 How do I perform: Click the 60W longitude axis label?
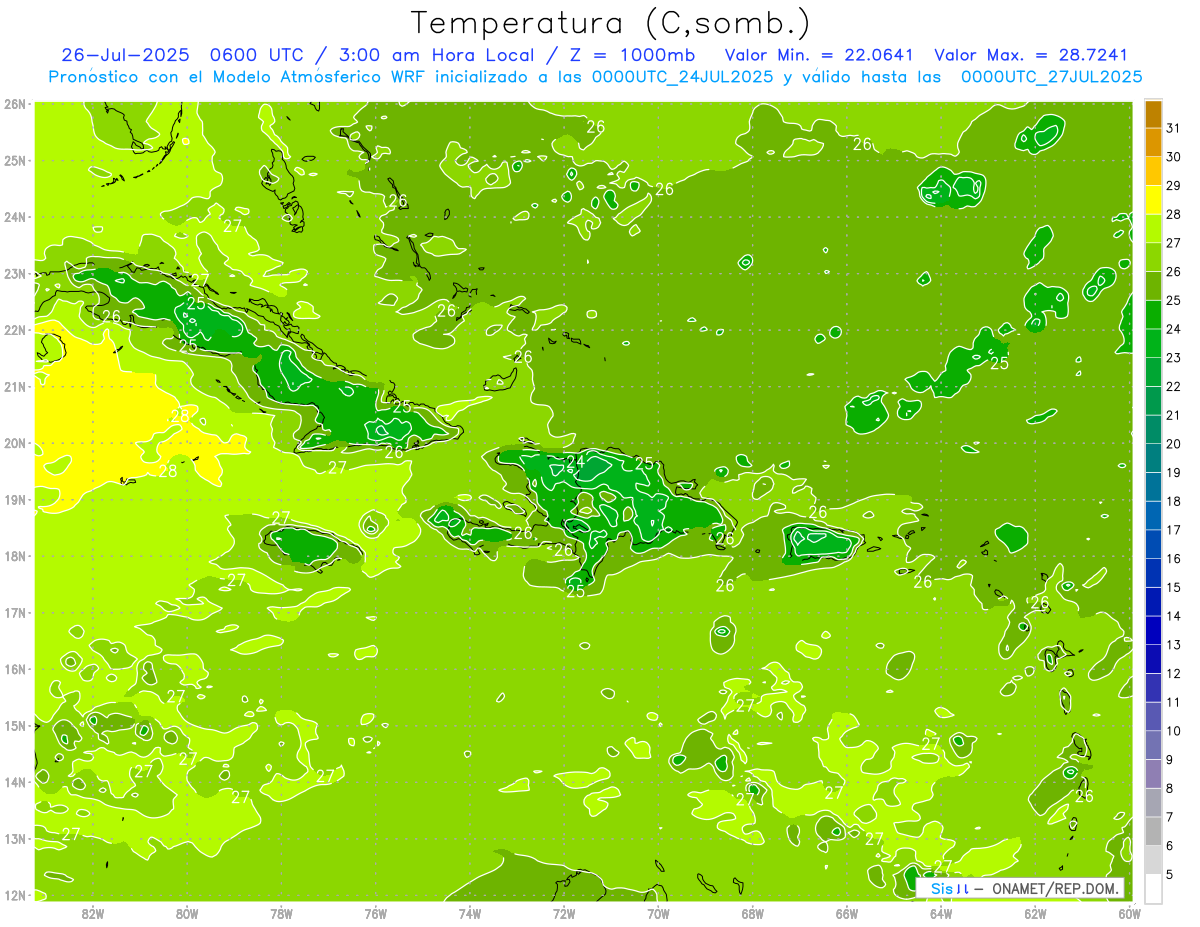click(1130, 913)
